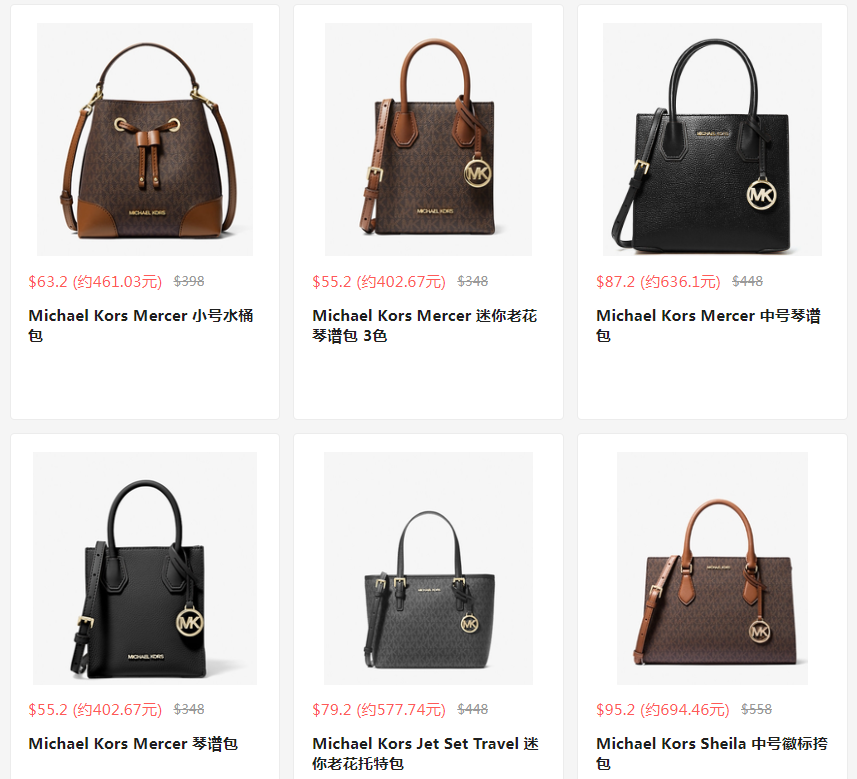Image resolution: width=857 pixels, height=779 pixels.
Task: Open Michael Kors Sheila 中号徽标挎包 title
Action: (712, 753)
